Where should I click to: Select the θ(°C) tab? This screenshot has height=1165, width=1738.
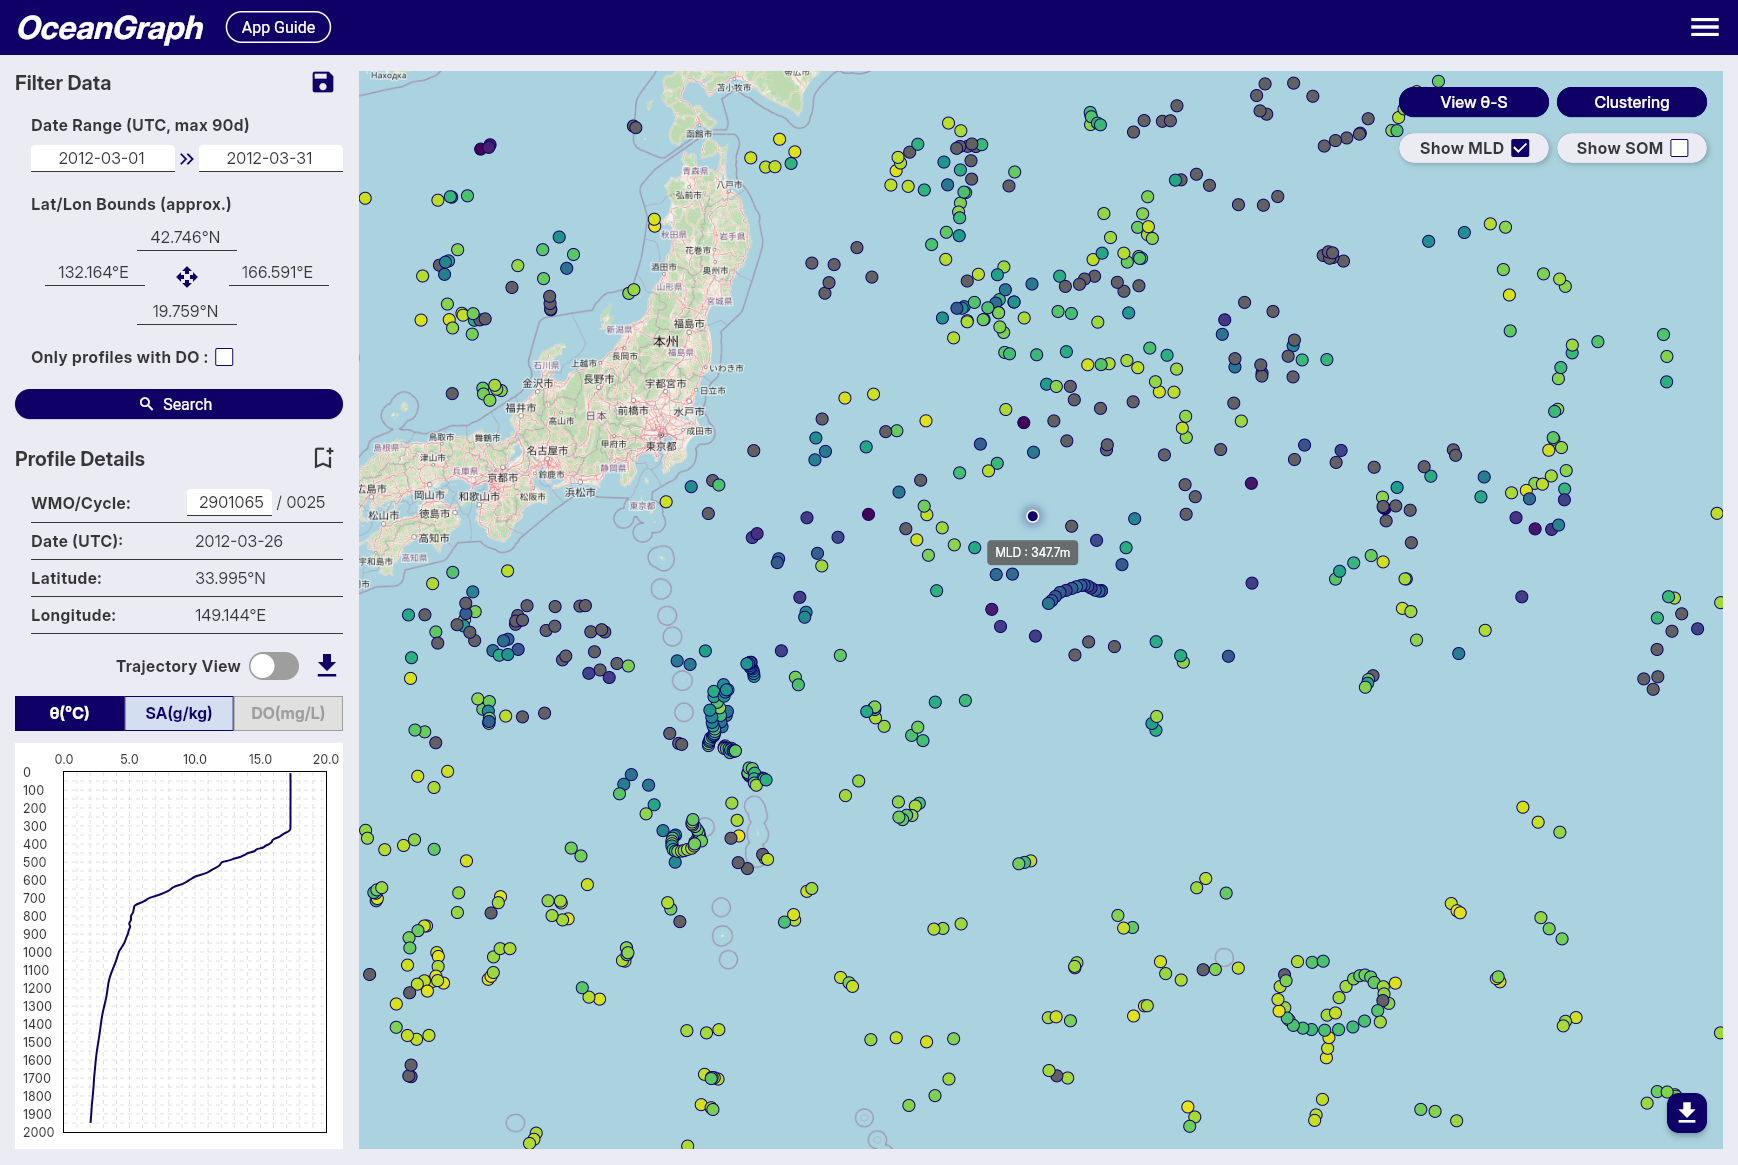pos(70,713)
